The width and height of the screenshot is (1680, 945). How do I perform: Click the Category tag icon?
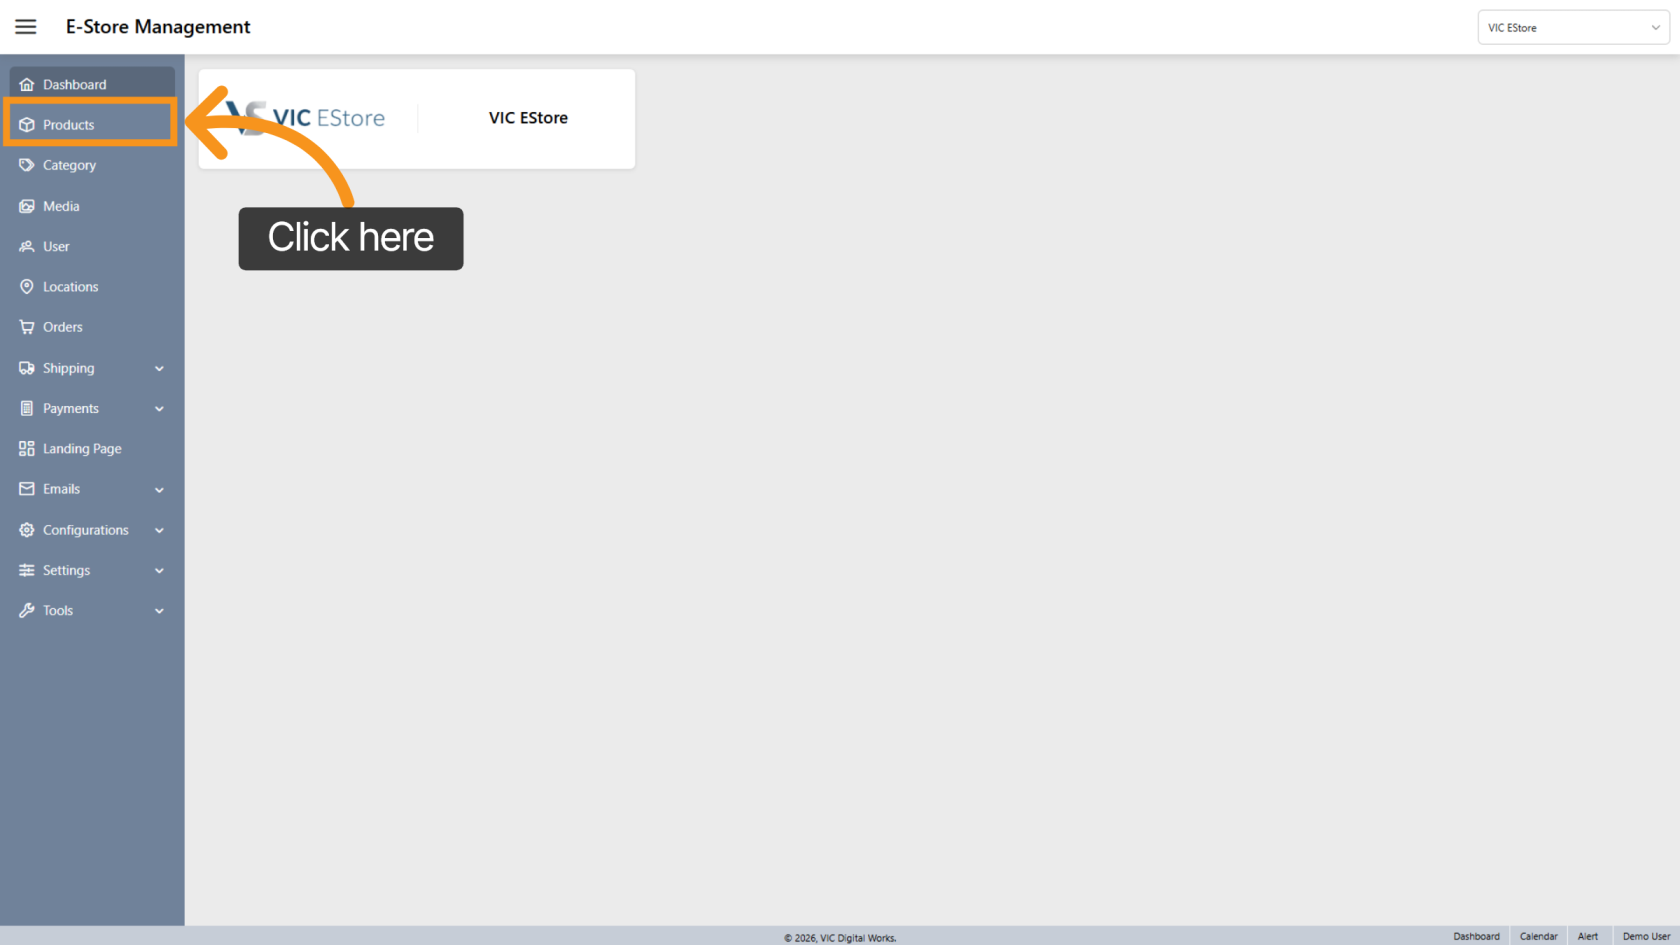[27, 165]
